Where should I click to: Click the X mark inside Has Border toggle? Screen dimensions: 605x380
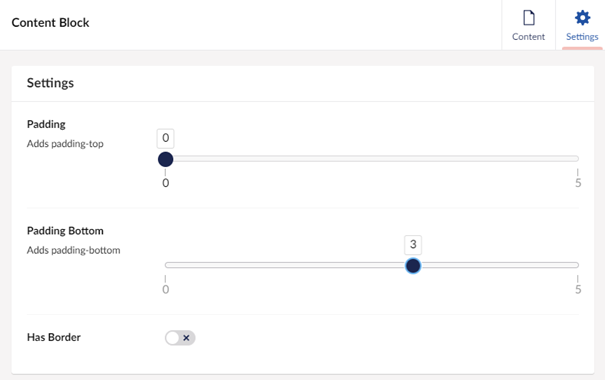pyautogui.click(x=186, y=338)
